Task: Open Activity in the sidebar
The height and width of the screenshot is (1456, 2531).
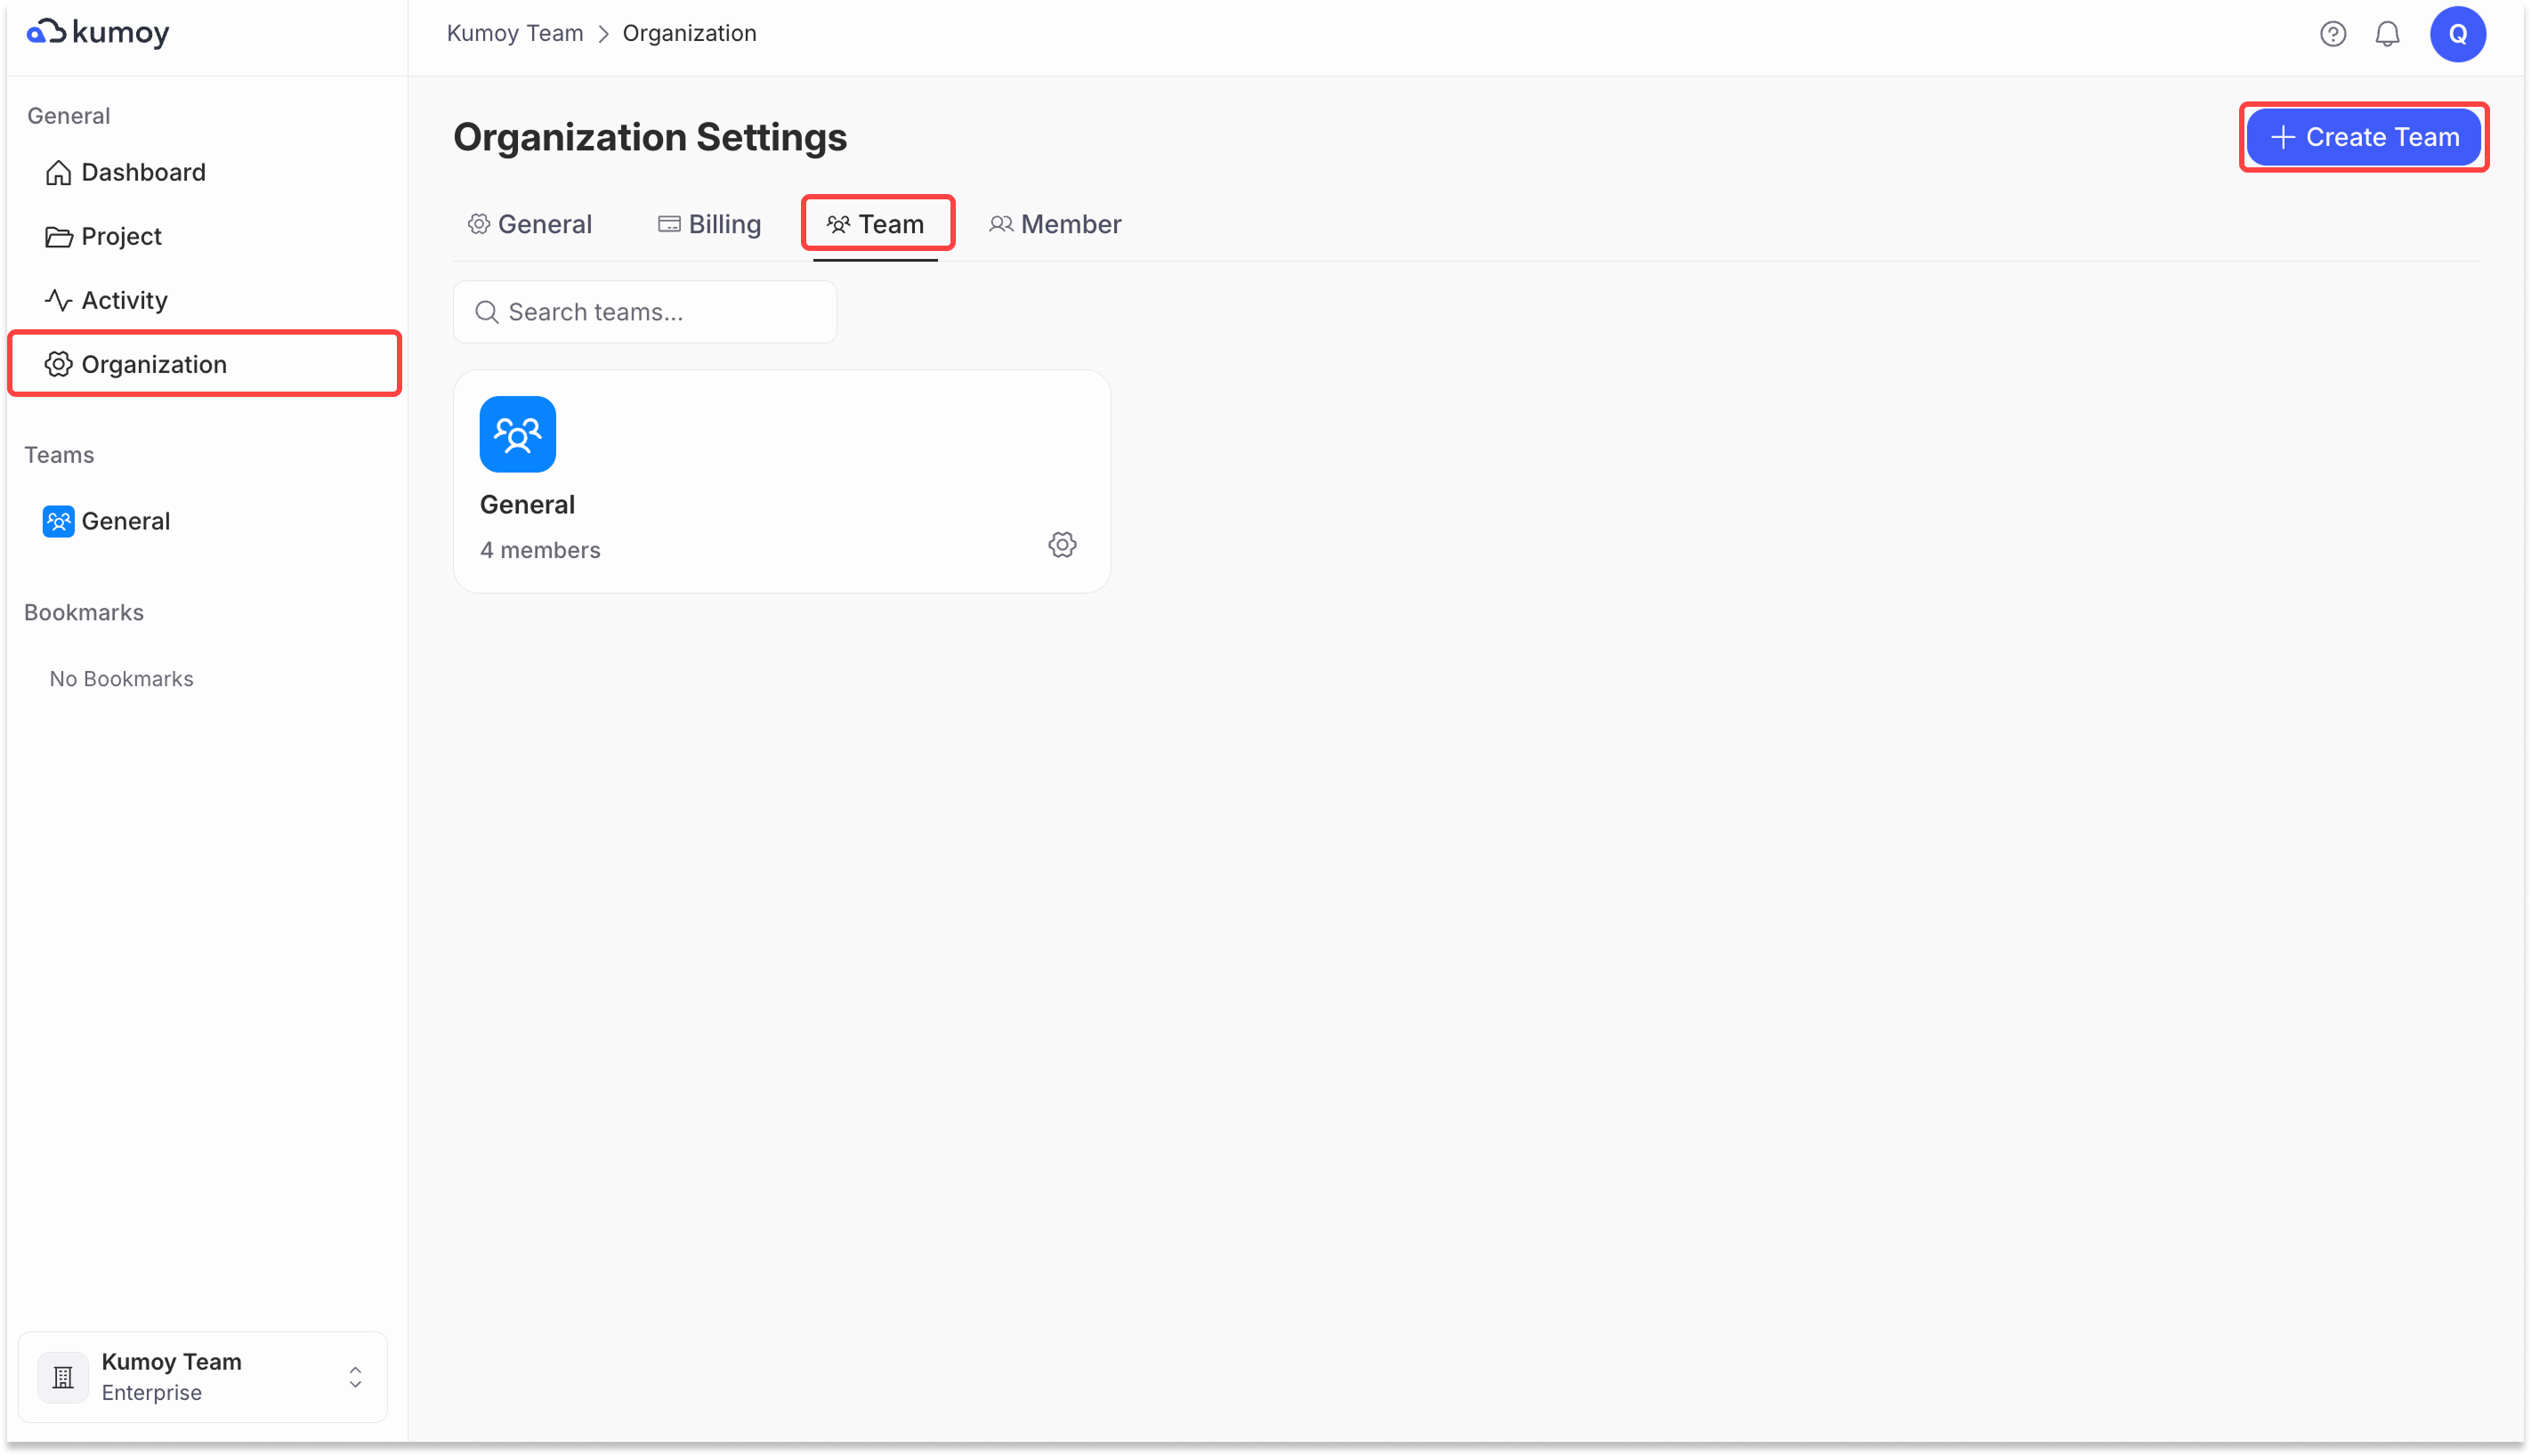Action: [124, 301]
